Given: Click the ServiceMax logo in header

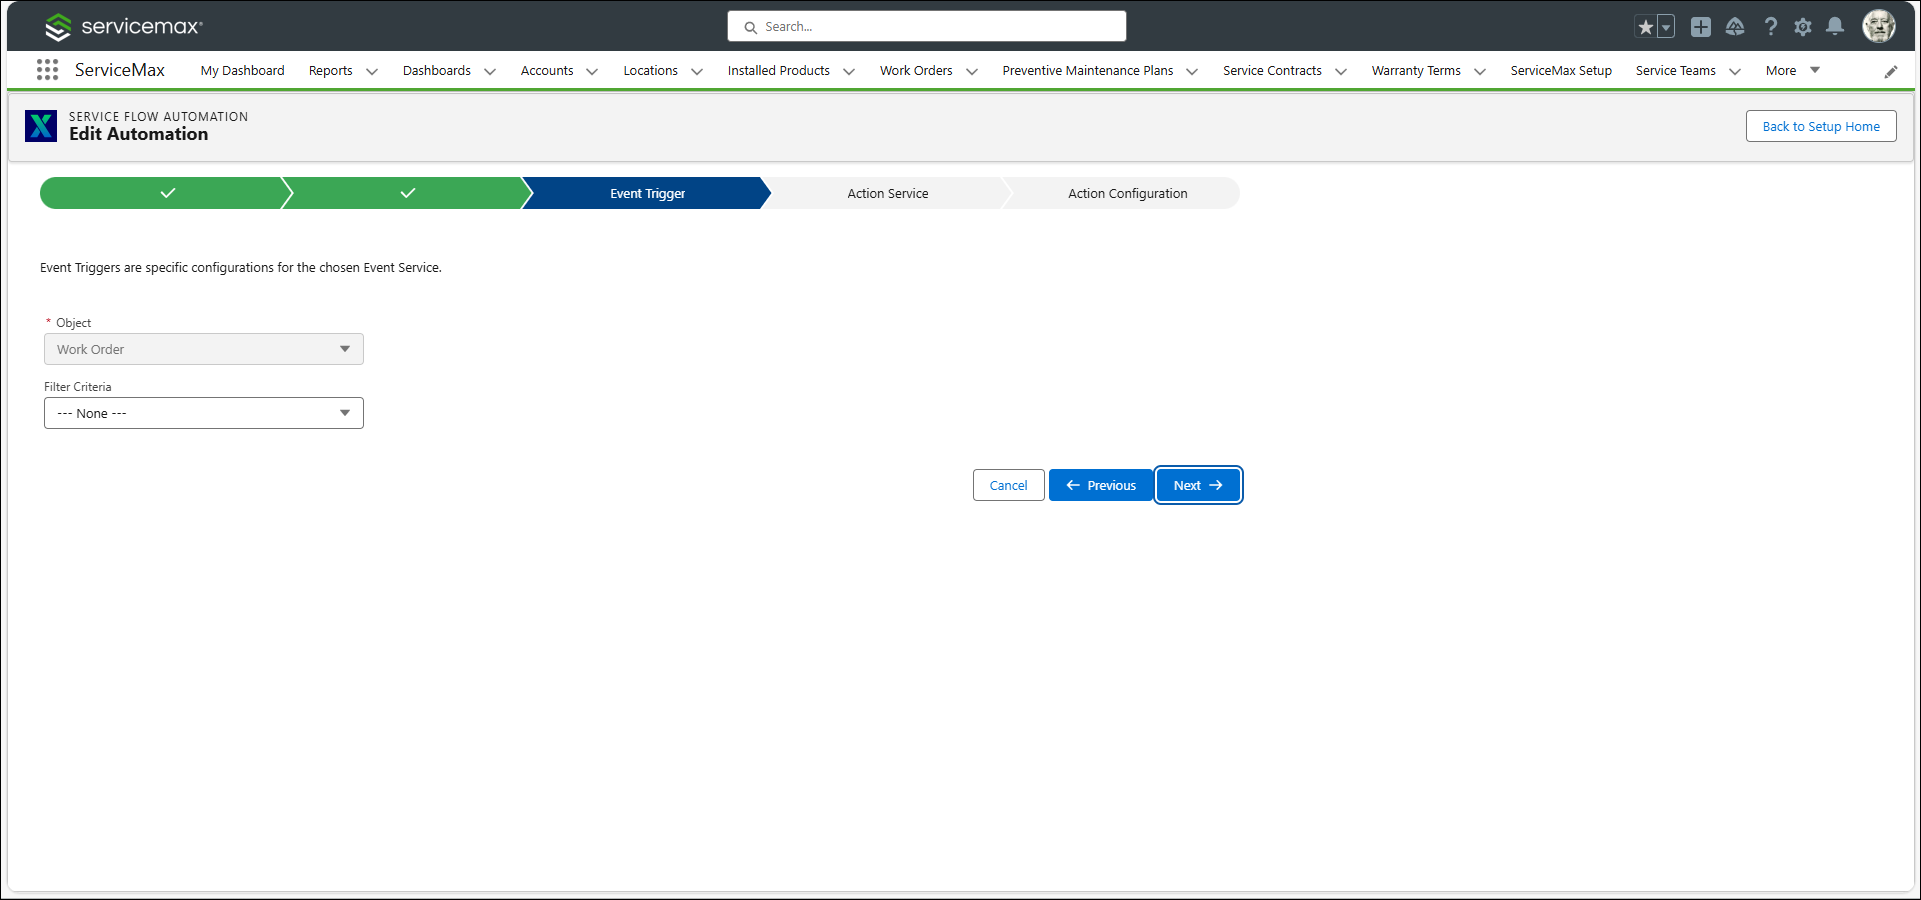Looking at the screenshot, I should click(x=123, y=27).
